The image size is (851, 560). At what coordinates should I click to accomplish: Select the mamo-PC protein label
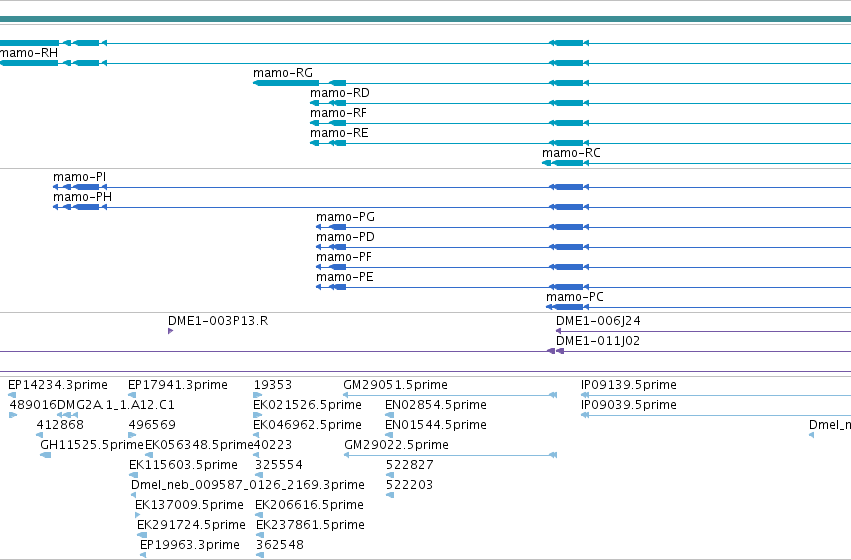pos(575,297)
